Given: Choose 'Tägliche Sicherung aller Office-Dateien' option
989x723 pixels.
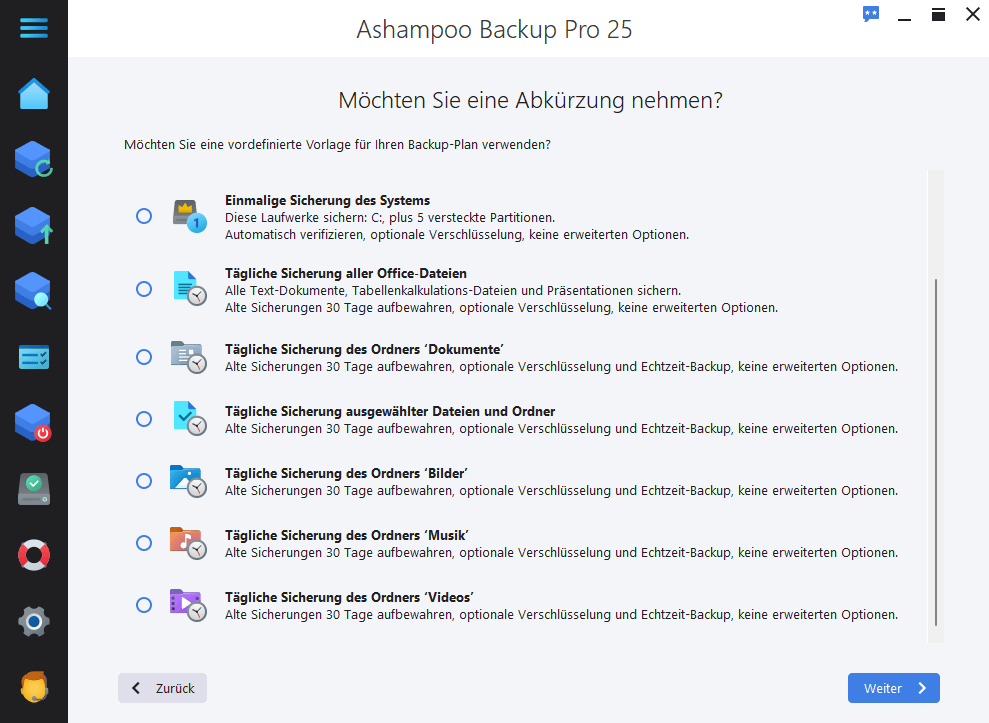Looking at the screenshot, I should click(144, 289).
